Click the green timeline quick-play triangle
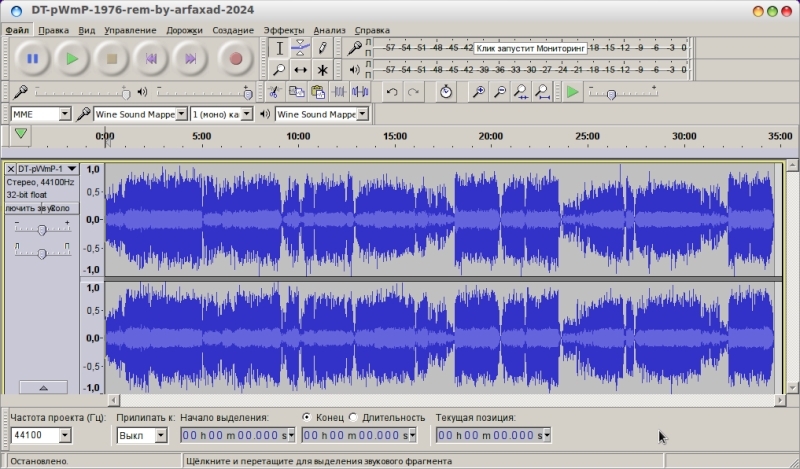Viewport: 800px width, 469px height. 20,134
